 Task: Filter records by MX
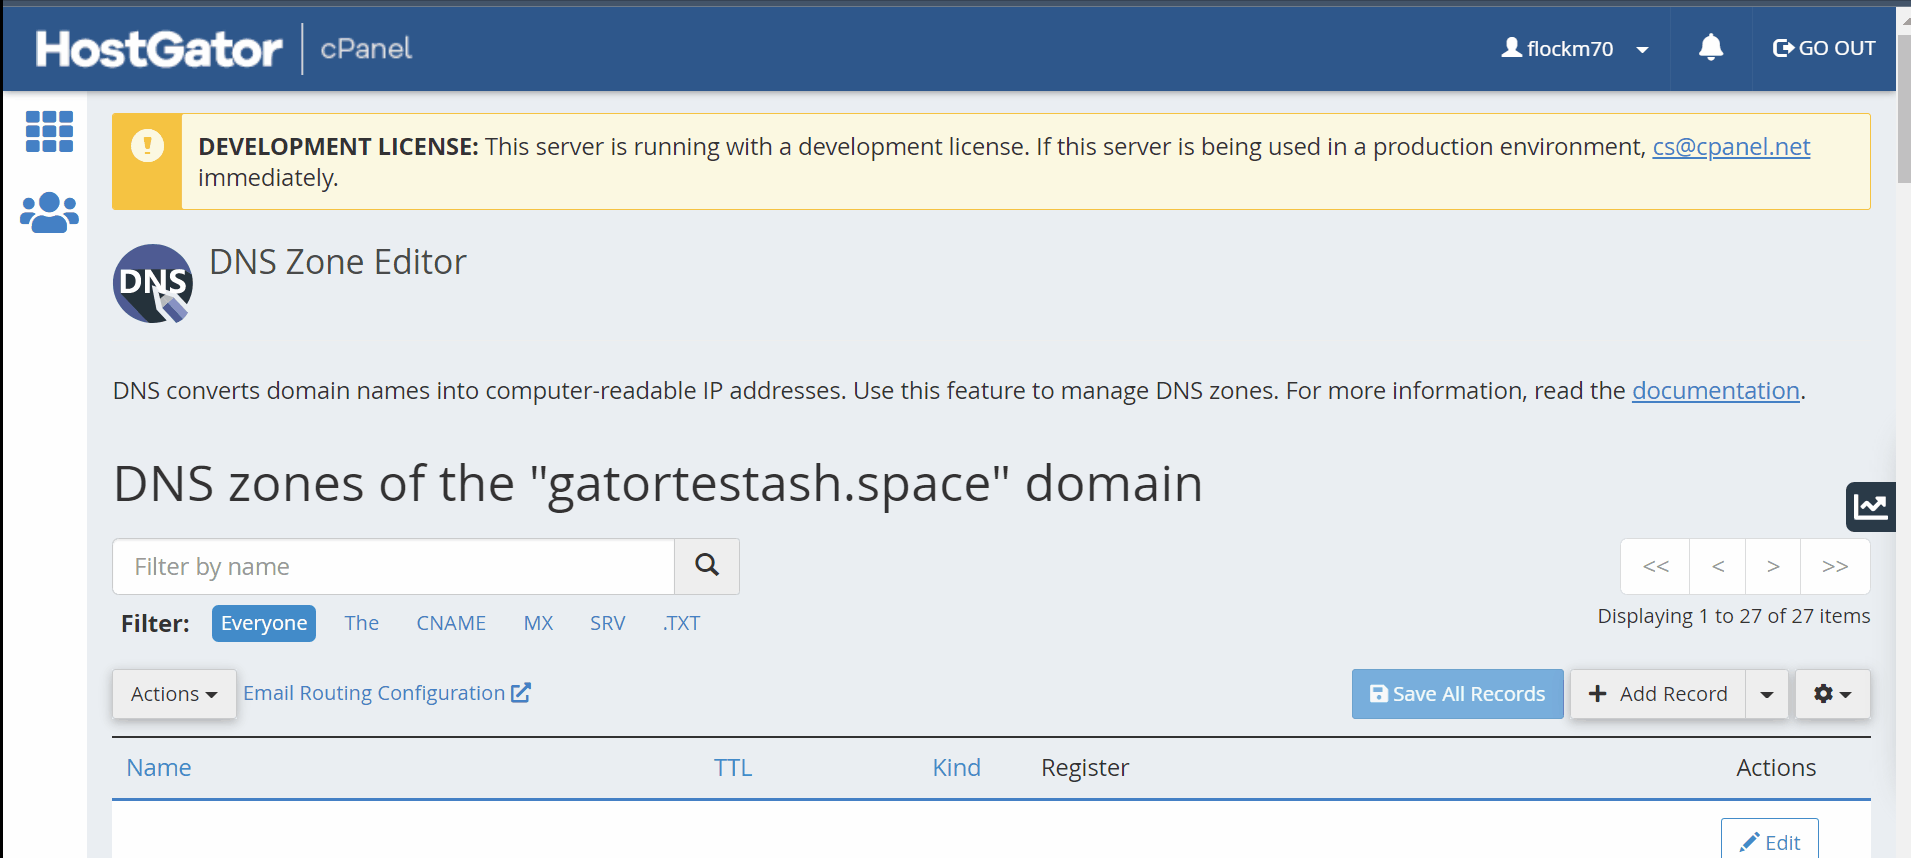point(538,623)
